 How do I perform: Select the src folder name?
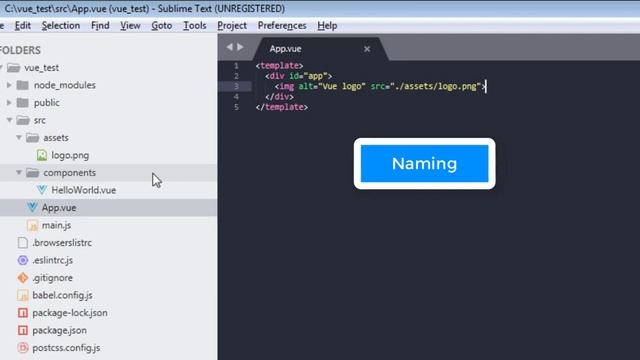[40, 120]
